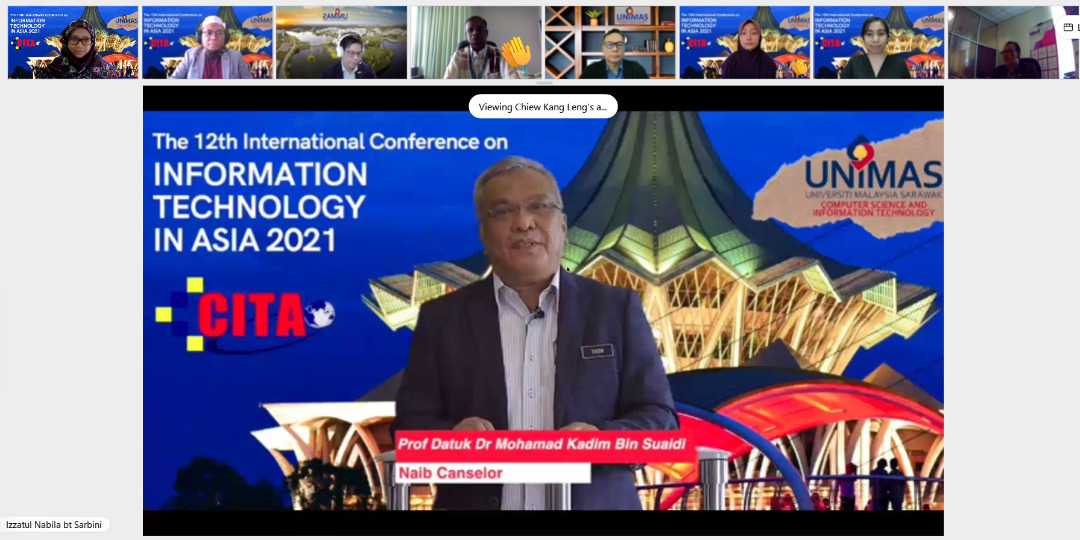Click the "INFORMATION TECHNOLOGY IN ASIA 2021" heading

pos(259,207)
